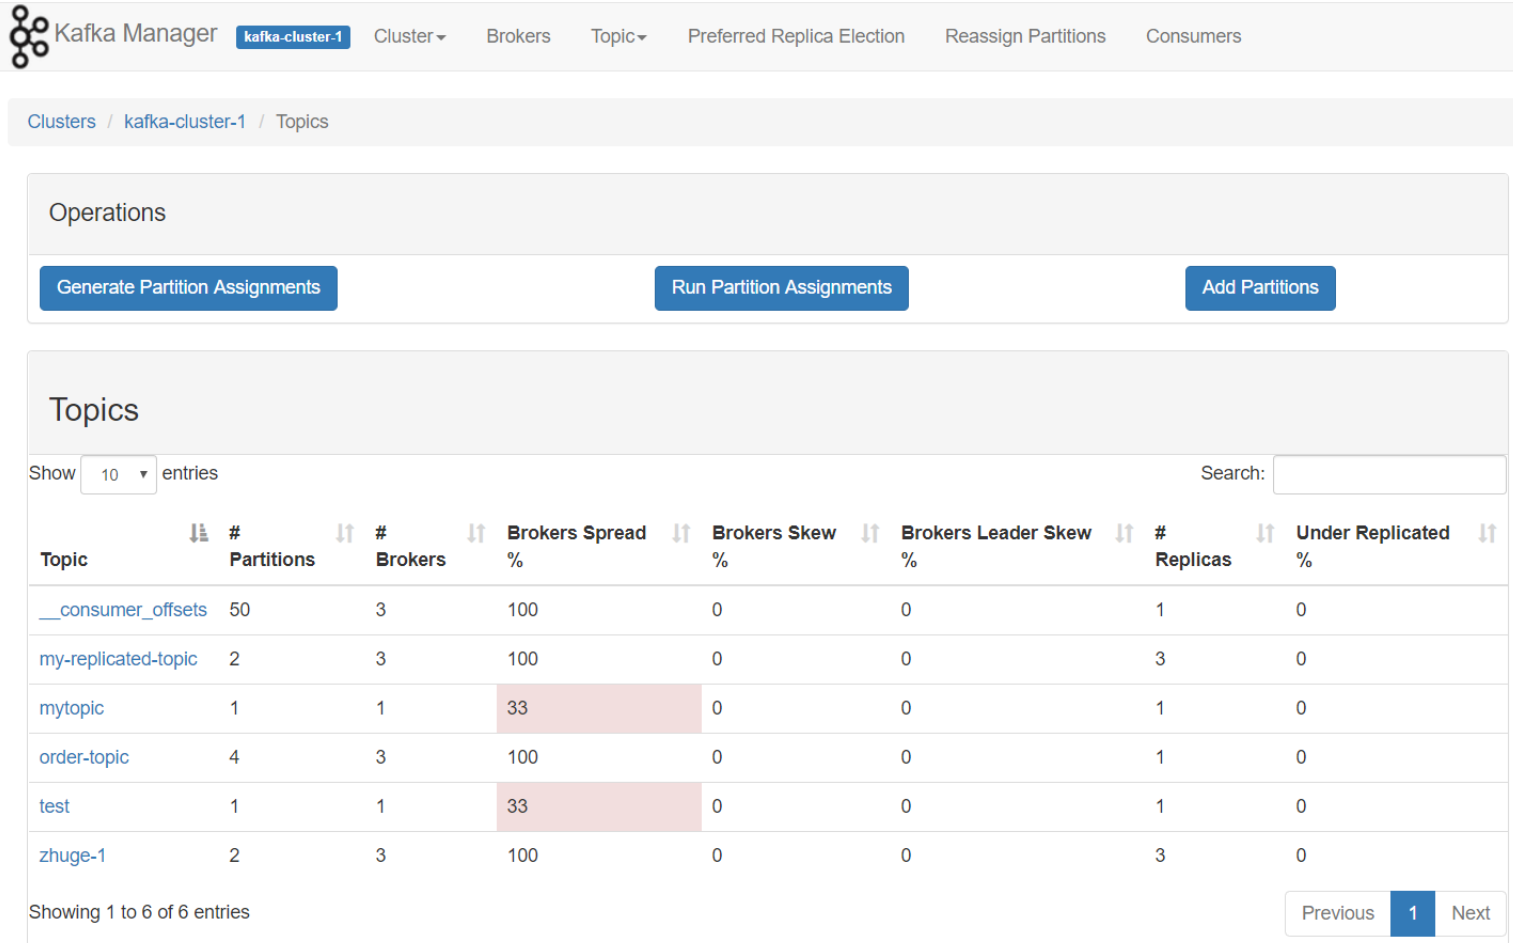Click the kafka-cluster-1 badge in navbar
1513x943 pixels.
pos(293,37)
